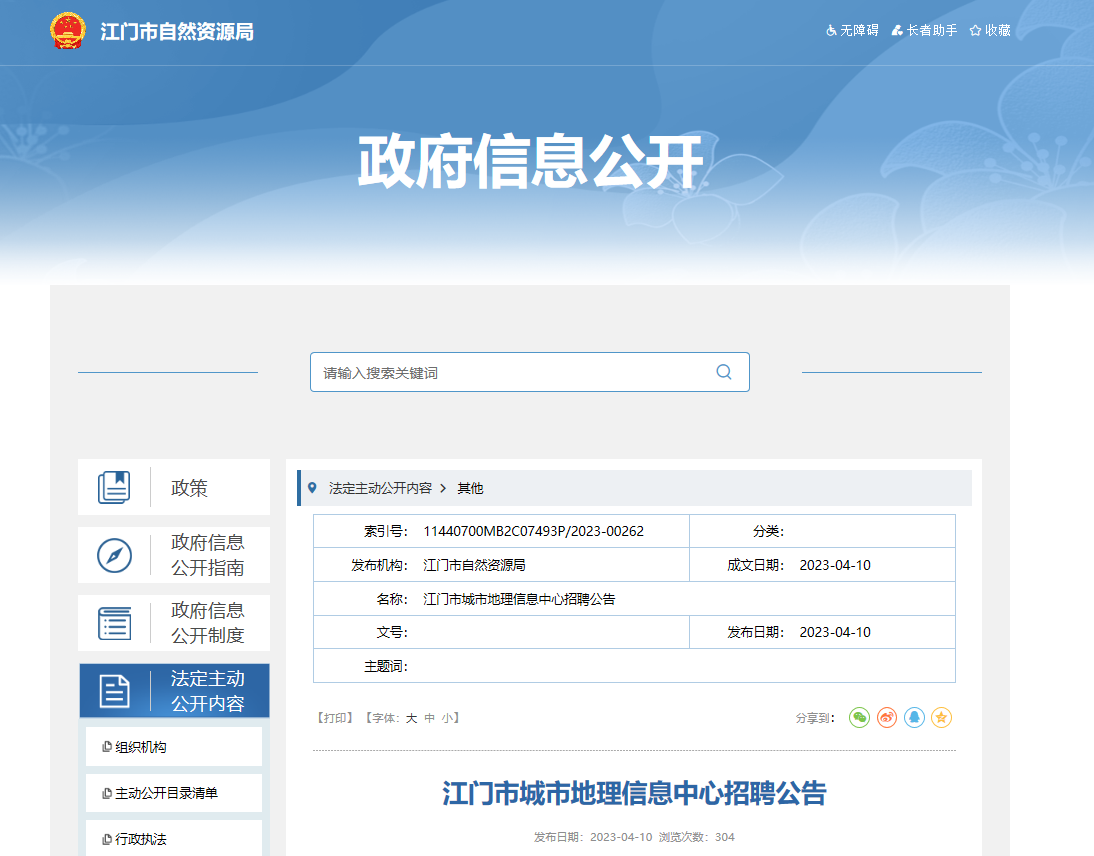
Task: Enable 无障碍 accessibility mode
Action: [x=852, y=31]
